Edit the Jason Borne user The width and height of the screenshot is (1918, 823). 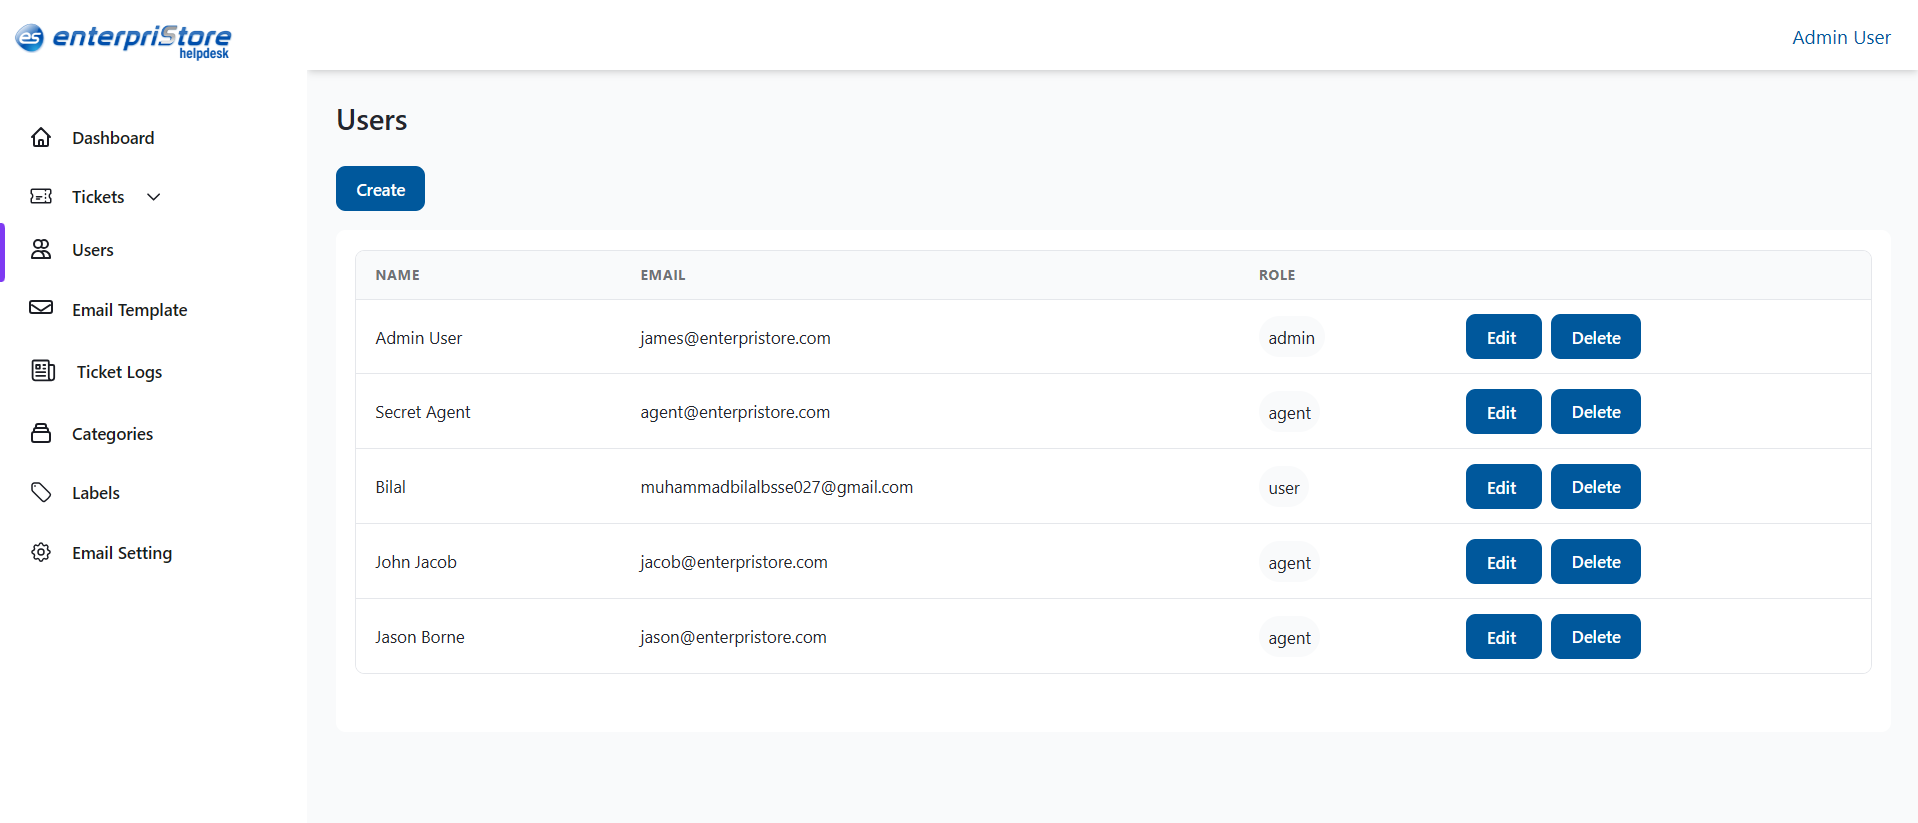click(1502, 637)
